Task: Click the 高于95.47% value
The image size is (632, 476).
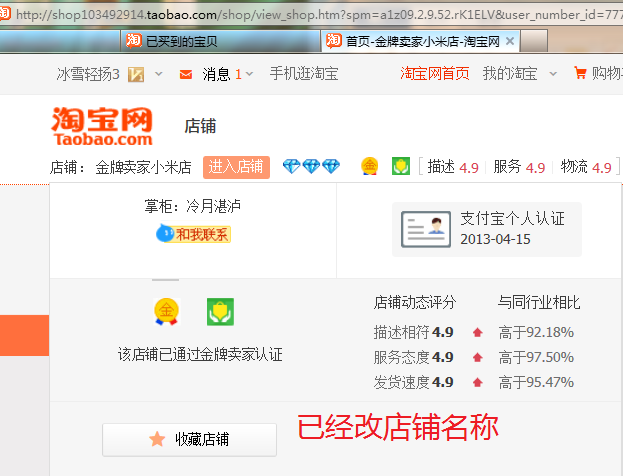Action: [x=536, y=382]
